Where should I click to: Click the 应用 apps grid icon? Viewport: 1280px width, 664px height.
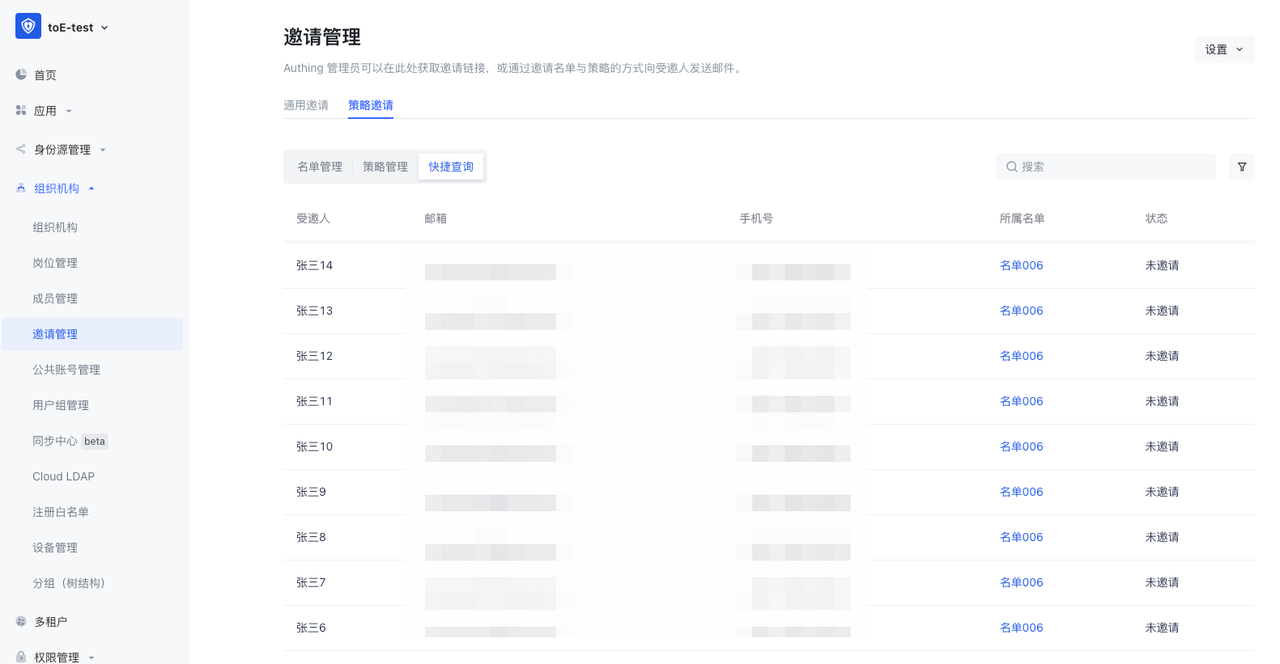click(x=21, y=111)
